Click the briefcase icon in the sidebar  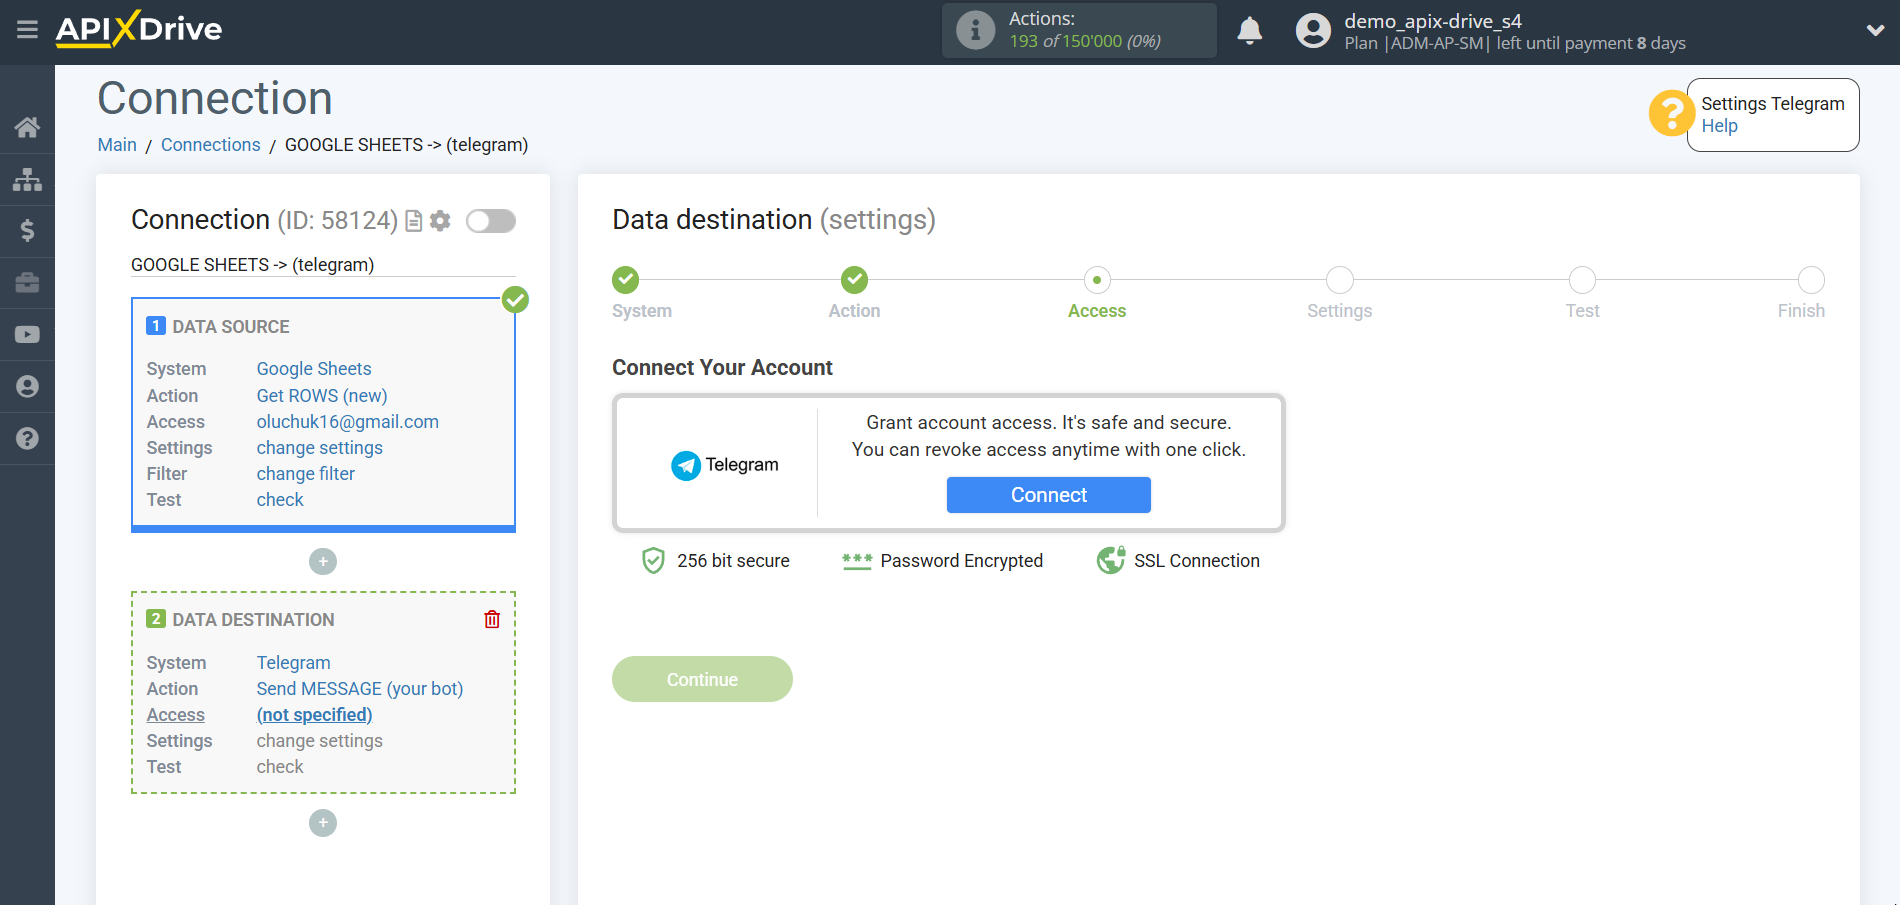(x=27, y=283)
